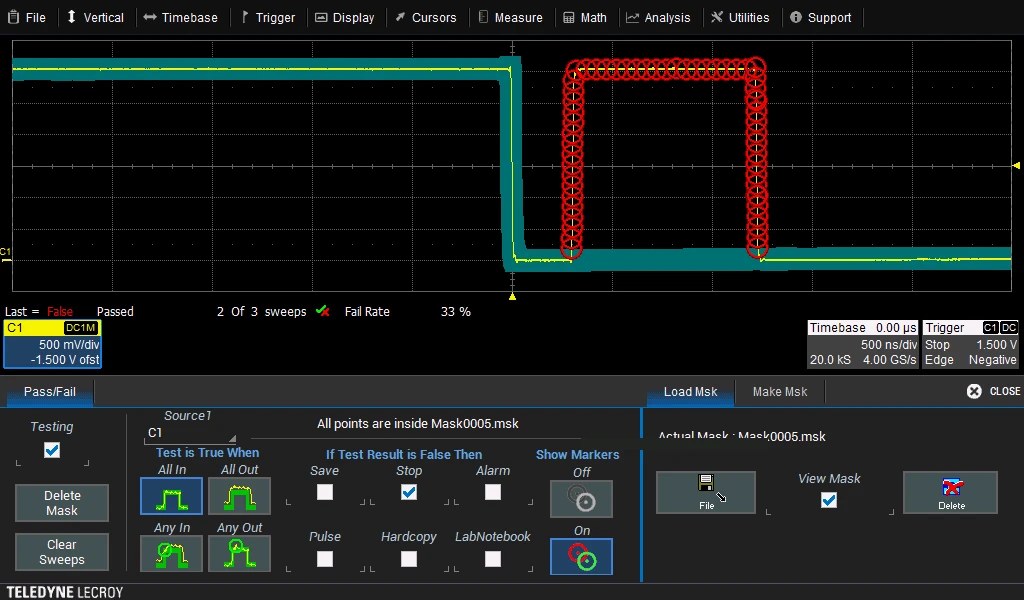Toggle the View Mask checkbox

(829, 500)
